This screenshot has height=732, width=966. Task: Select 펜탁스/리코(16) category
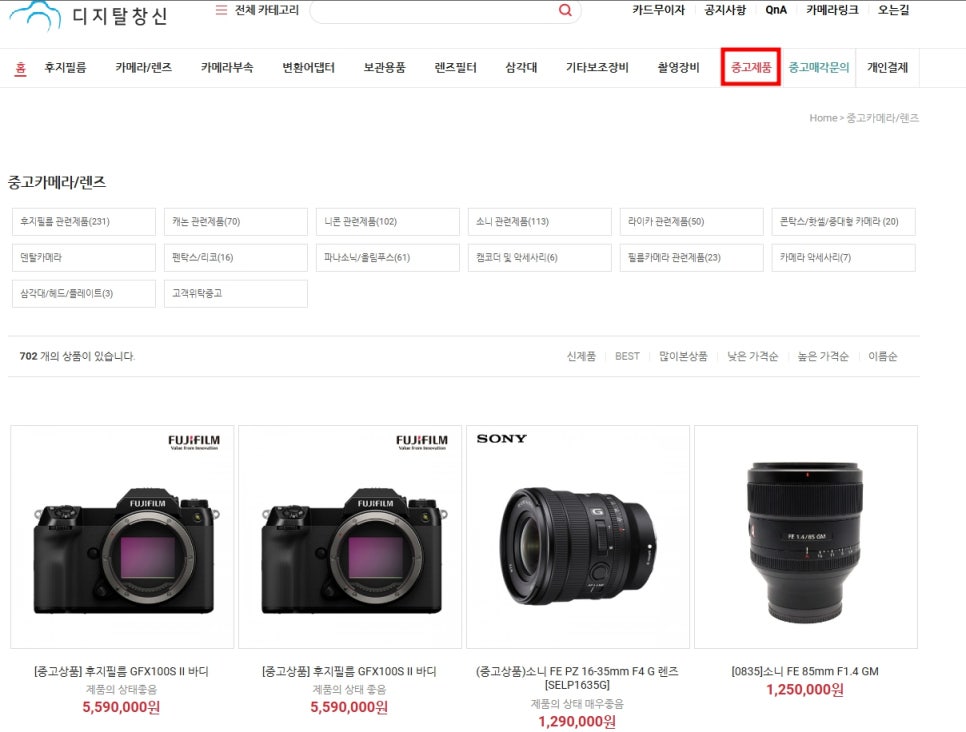click(236, 258)
